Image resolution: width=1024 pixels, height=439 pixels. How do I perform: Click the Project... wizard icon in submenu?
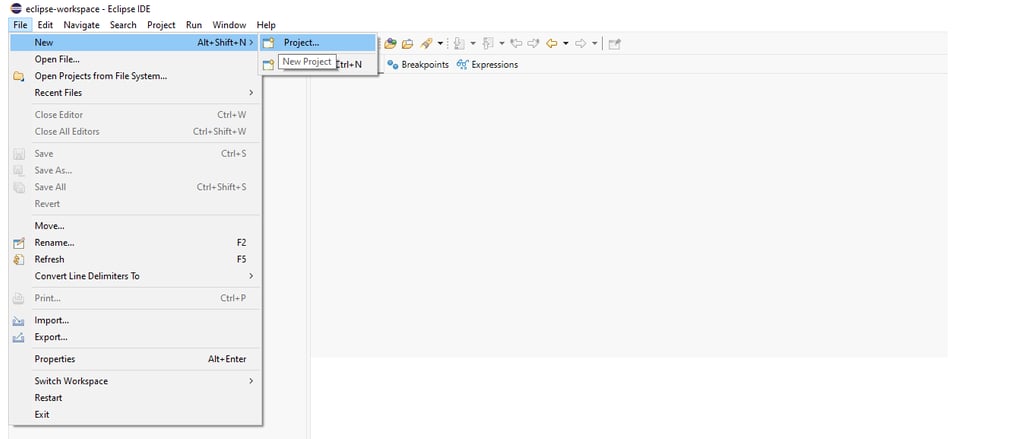tap(268, 43)
